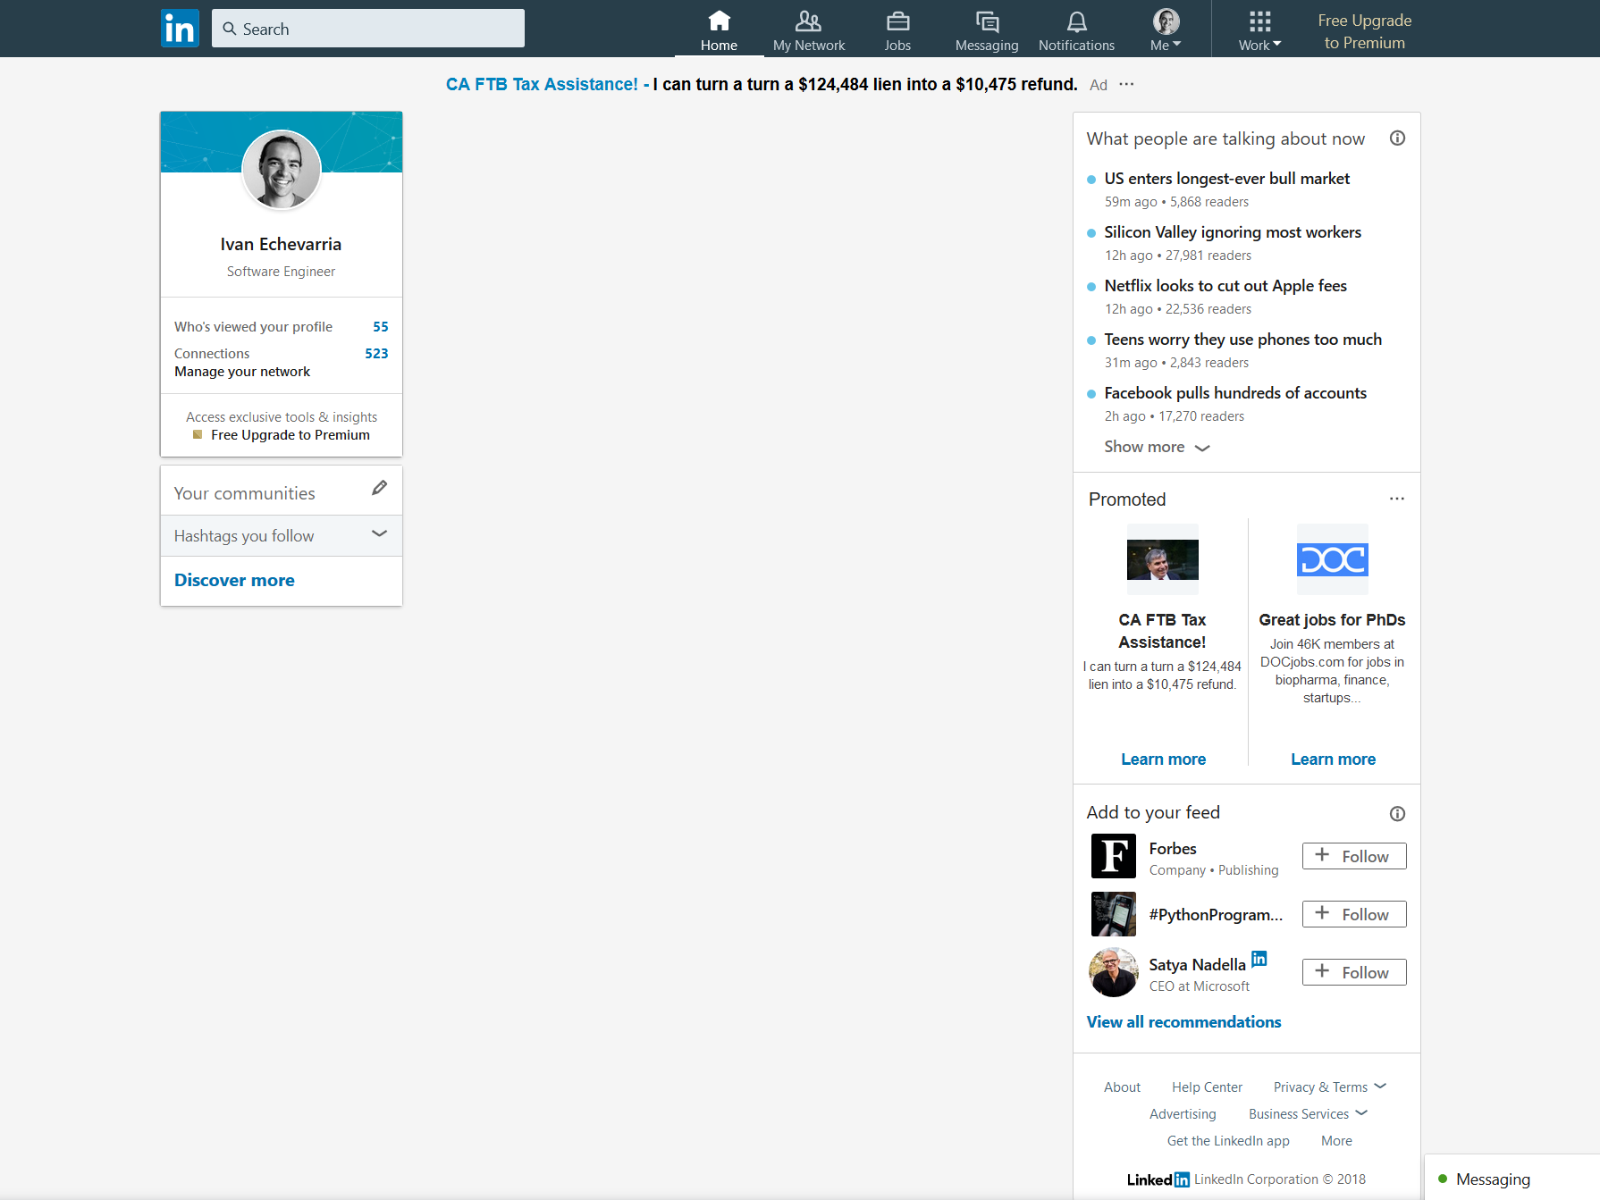This screenshot has width=1600, height=1200.
Task: Click DOC jobs logo image
Action: click(1332, 560)
